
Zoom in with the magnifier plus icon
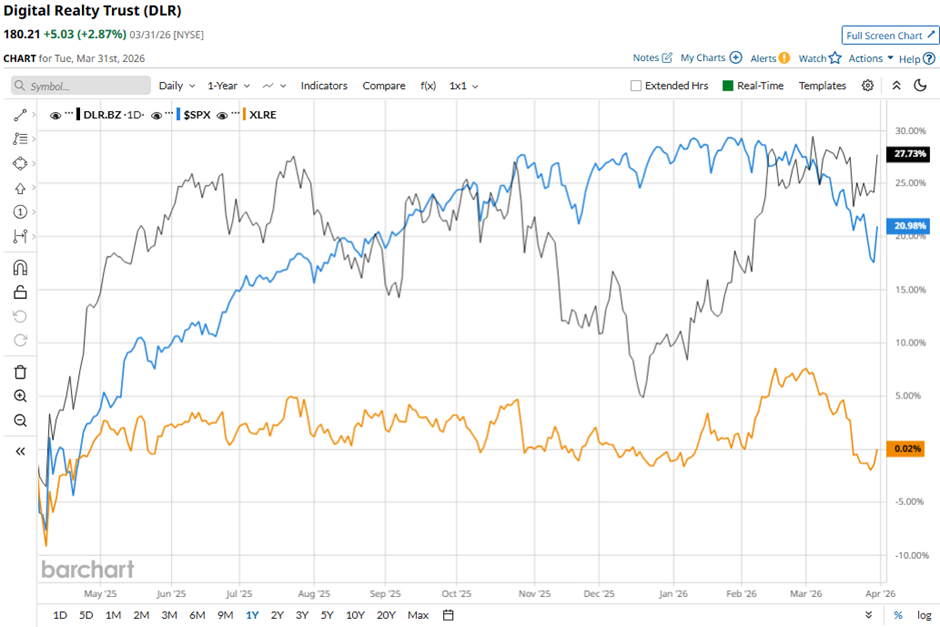coord(20,396)
